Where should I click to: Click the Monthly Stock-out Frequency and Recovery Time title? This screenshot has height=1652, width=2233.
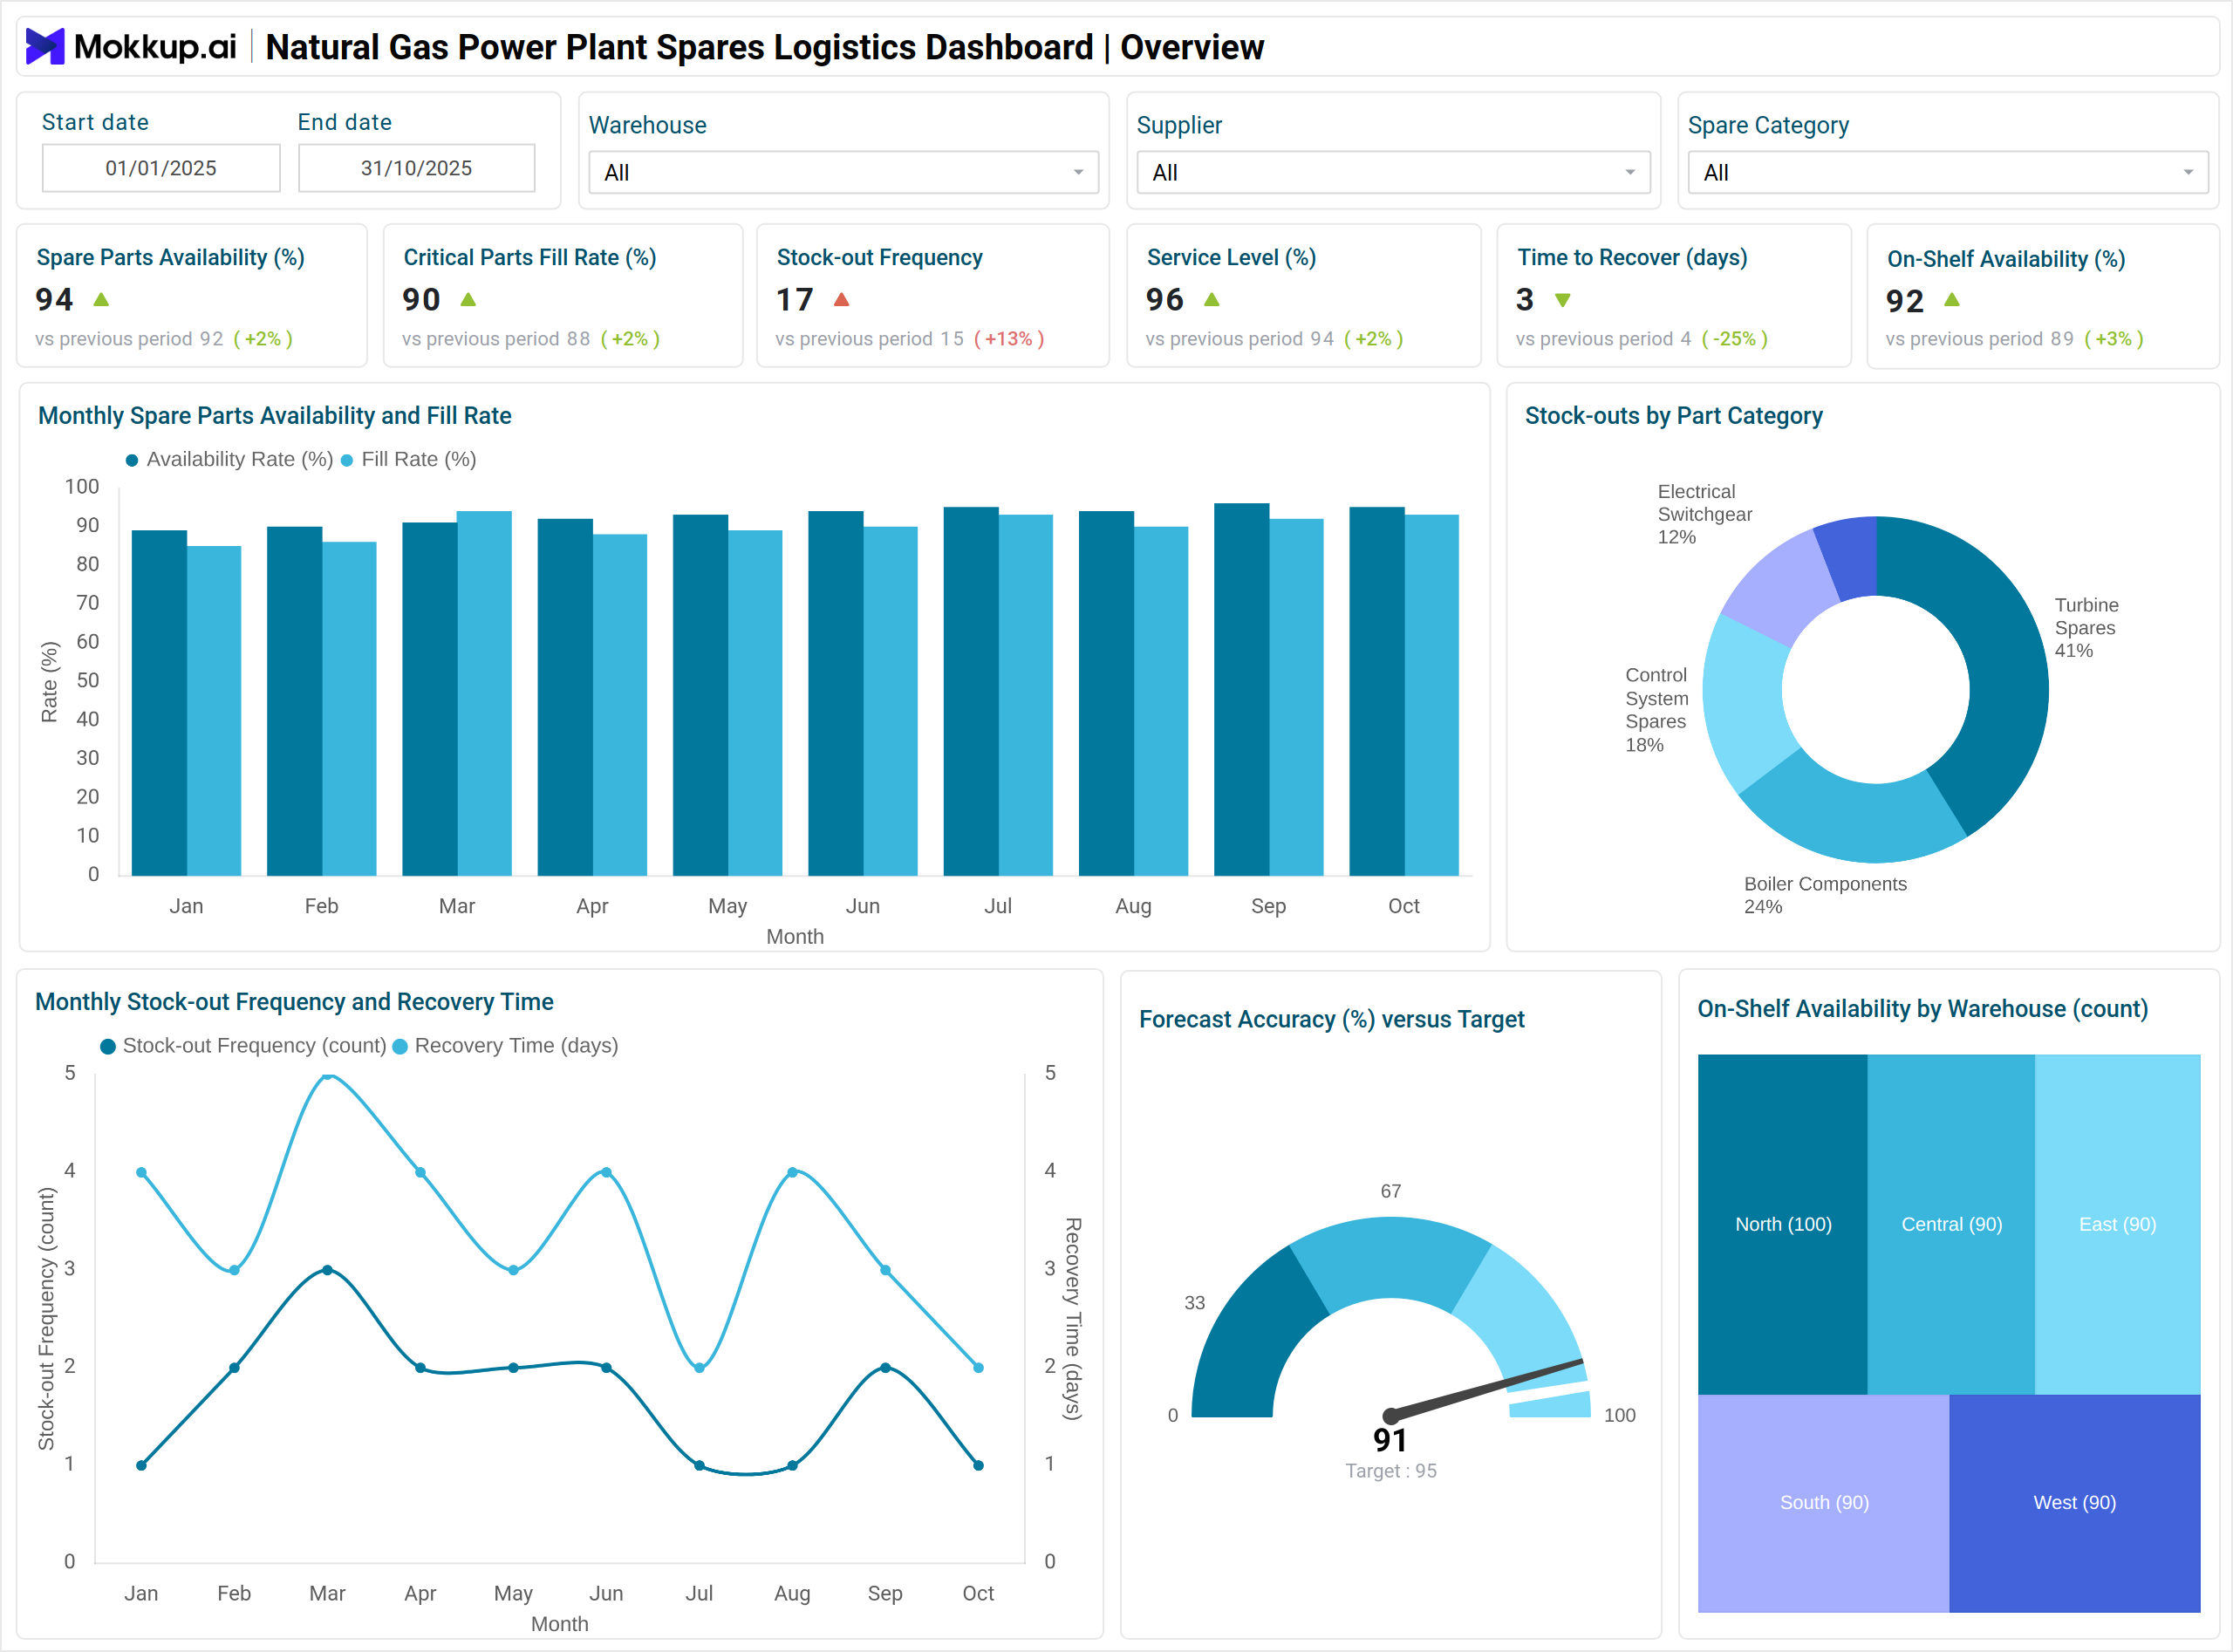point(294,1002)
